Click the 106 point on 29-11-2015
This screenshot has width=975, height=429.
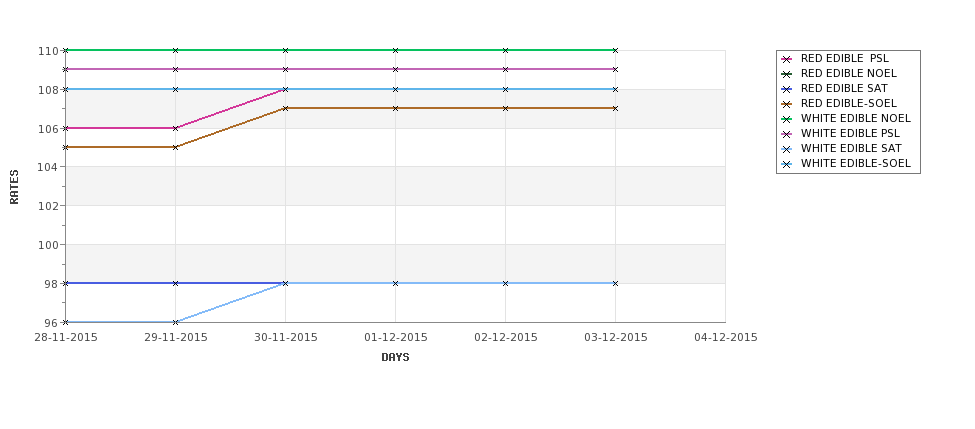(175, 128)
